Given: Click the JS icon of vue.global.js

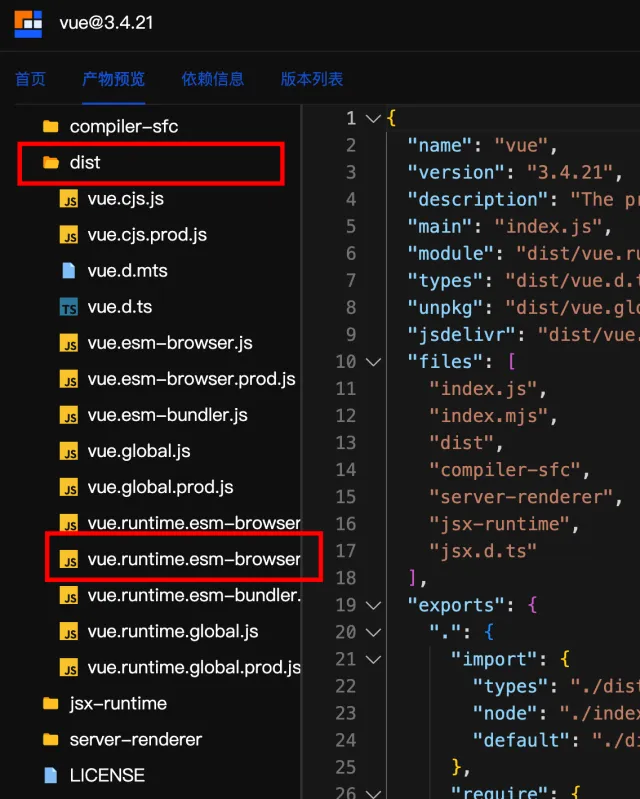Looking at the screenshot, I should pyautogui.click(x=69, y=451).
